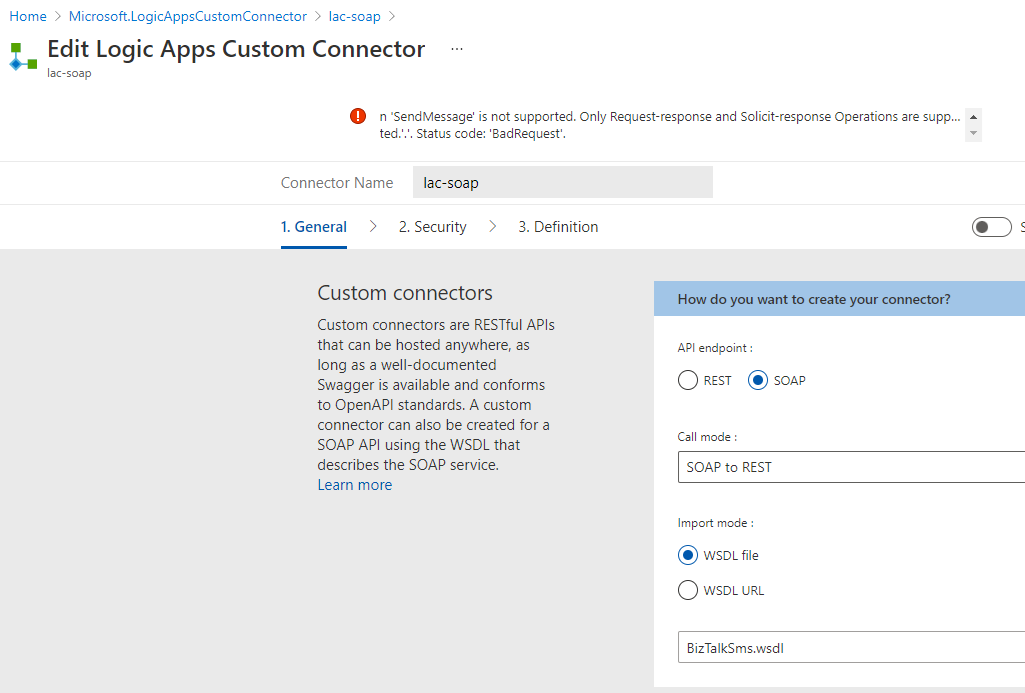Screen dimensions: 1025x693
Task: Open the Learn more link
Action: 355,485
